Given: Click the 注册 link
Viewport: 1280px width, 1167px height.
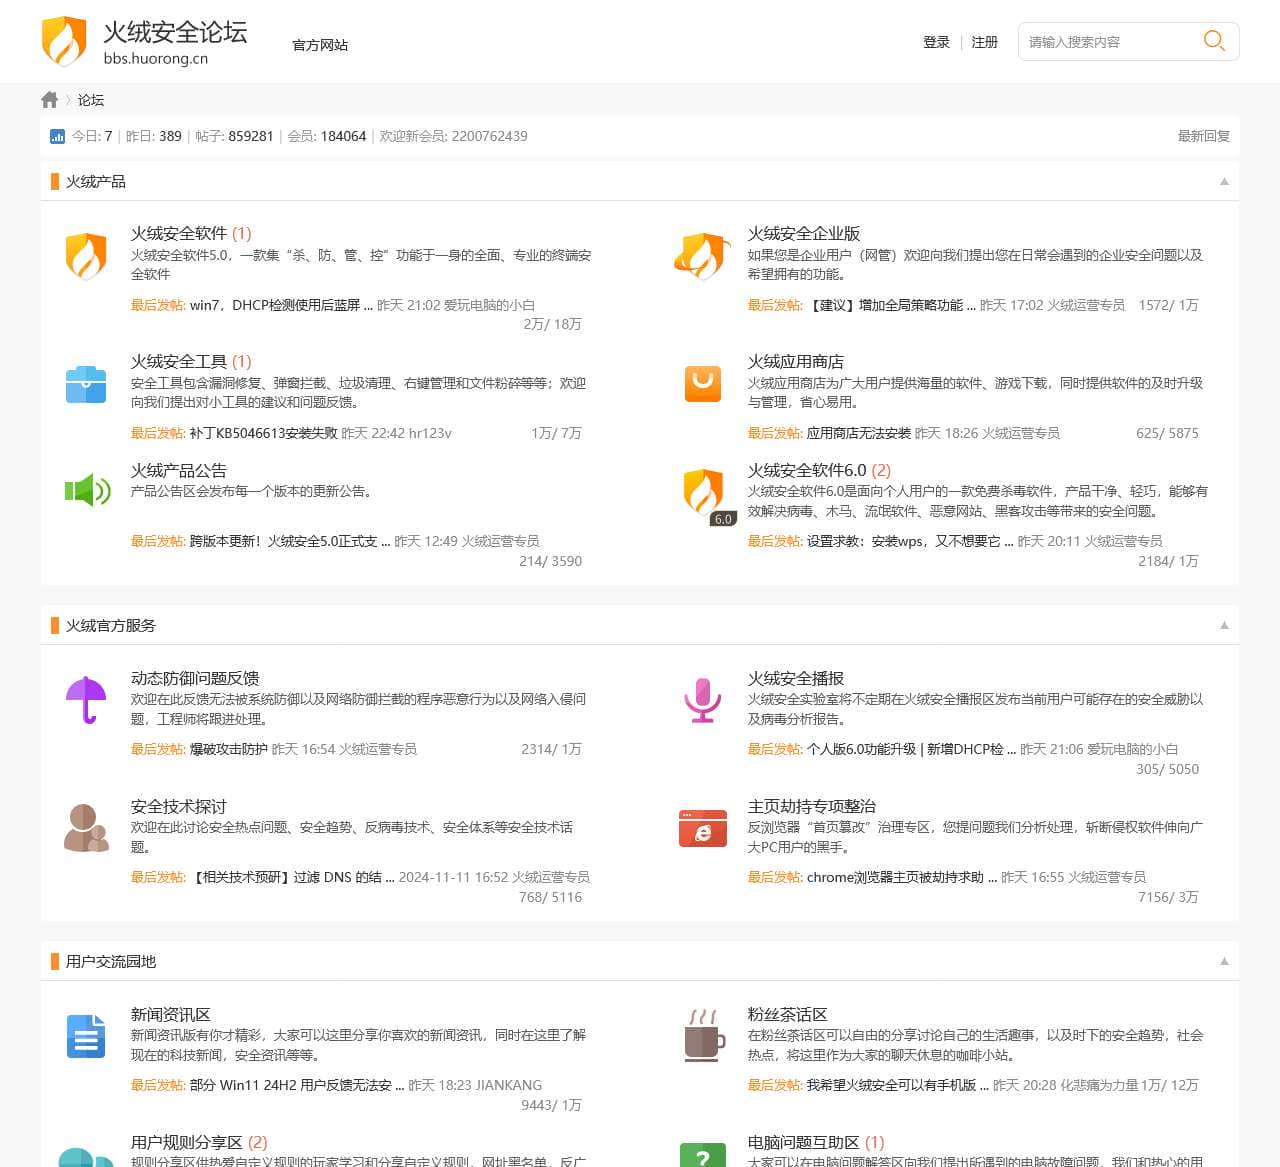Looking at the screenshot, I should tap(984, 42).
